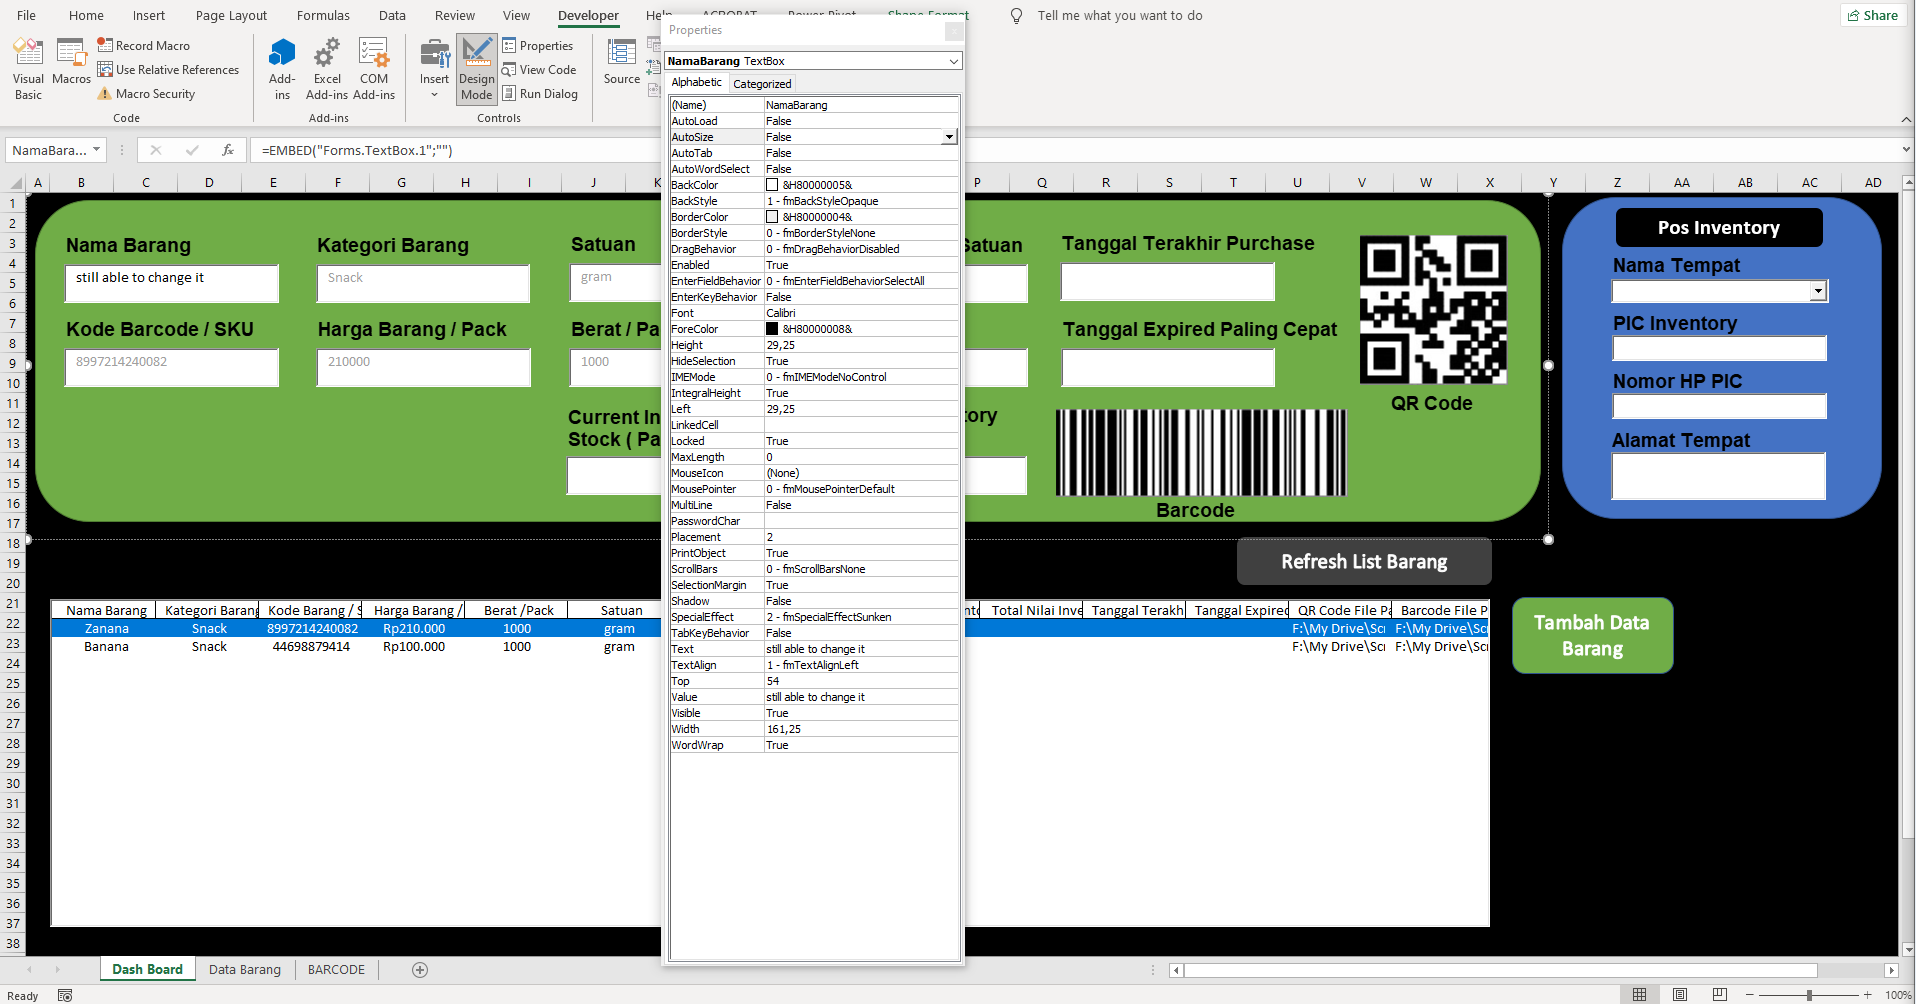Click BackColor color swatch
This screenshot has height=1004, width=1916.
click(772, 185)
